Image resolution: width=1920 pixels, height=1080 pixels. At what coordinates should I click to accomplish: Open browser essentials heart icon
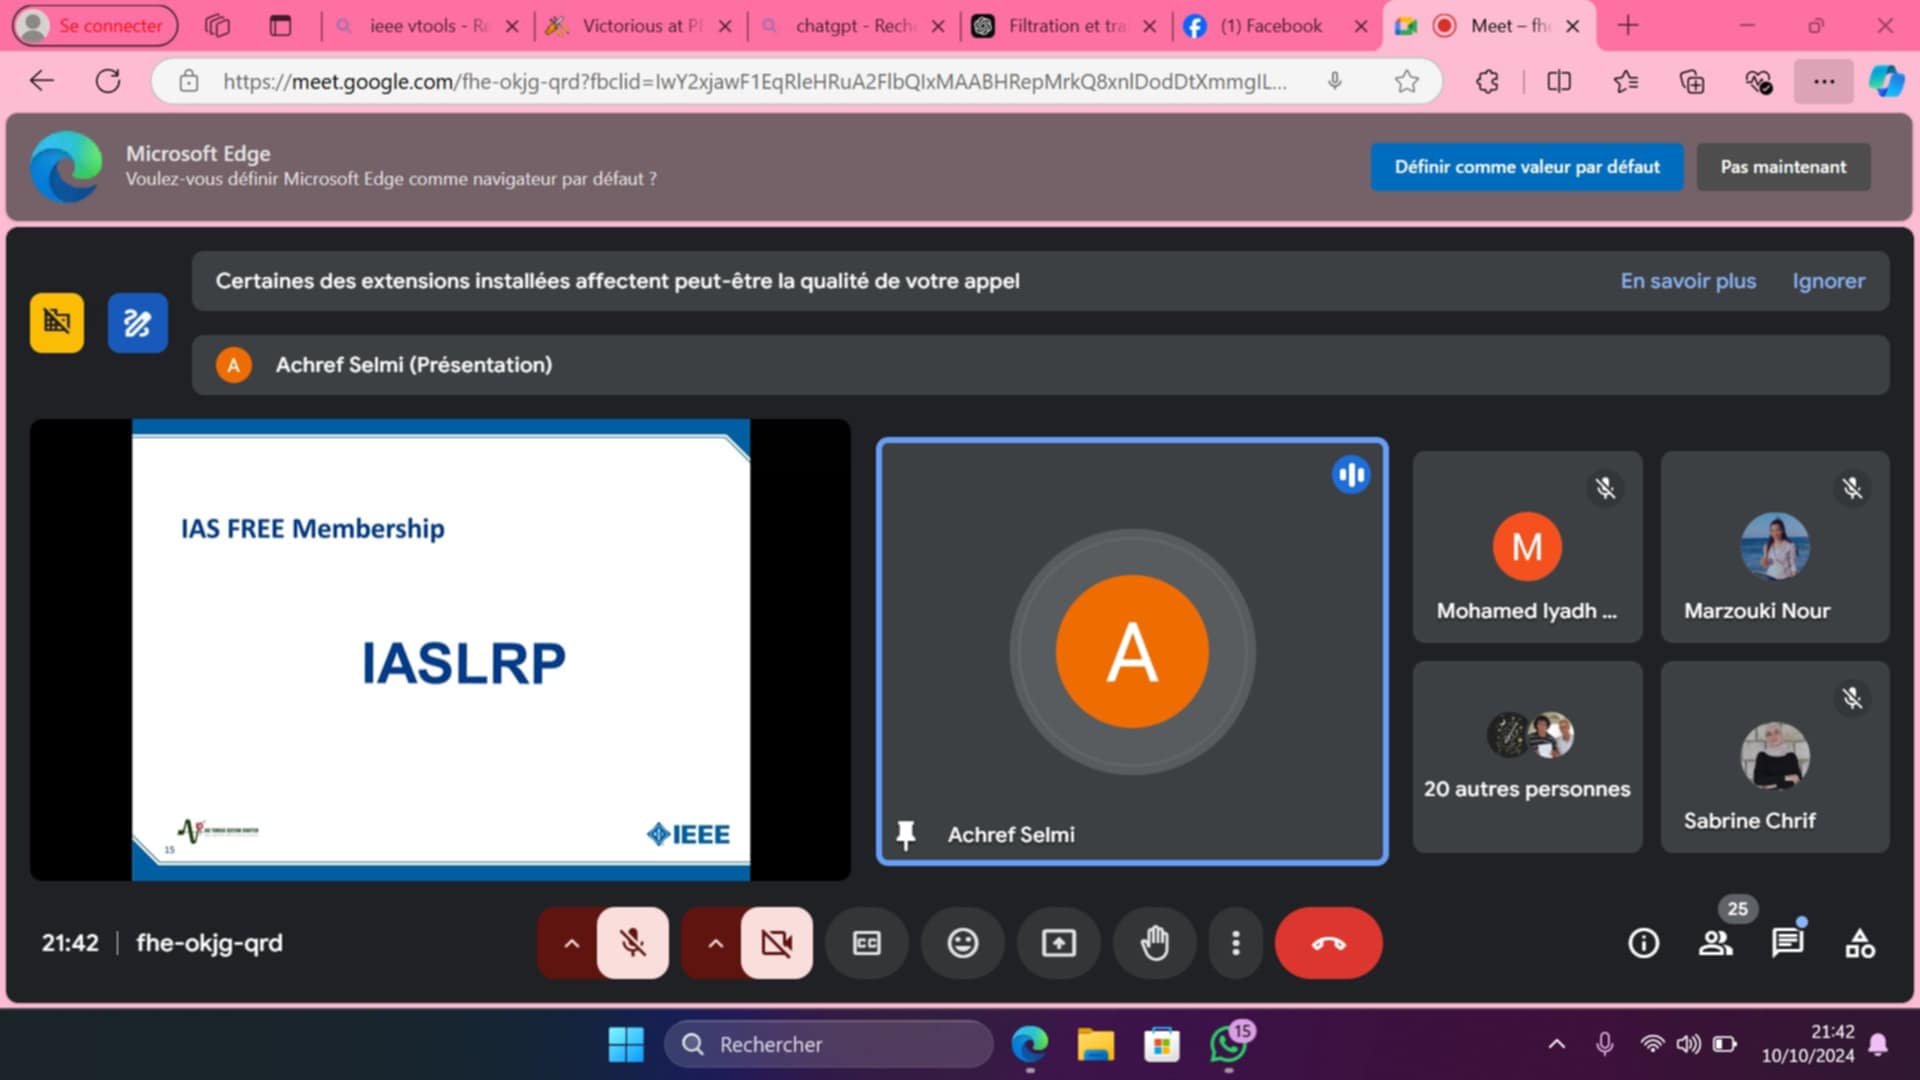(1758, 81)
